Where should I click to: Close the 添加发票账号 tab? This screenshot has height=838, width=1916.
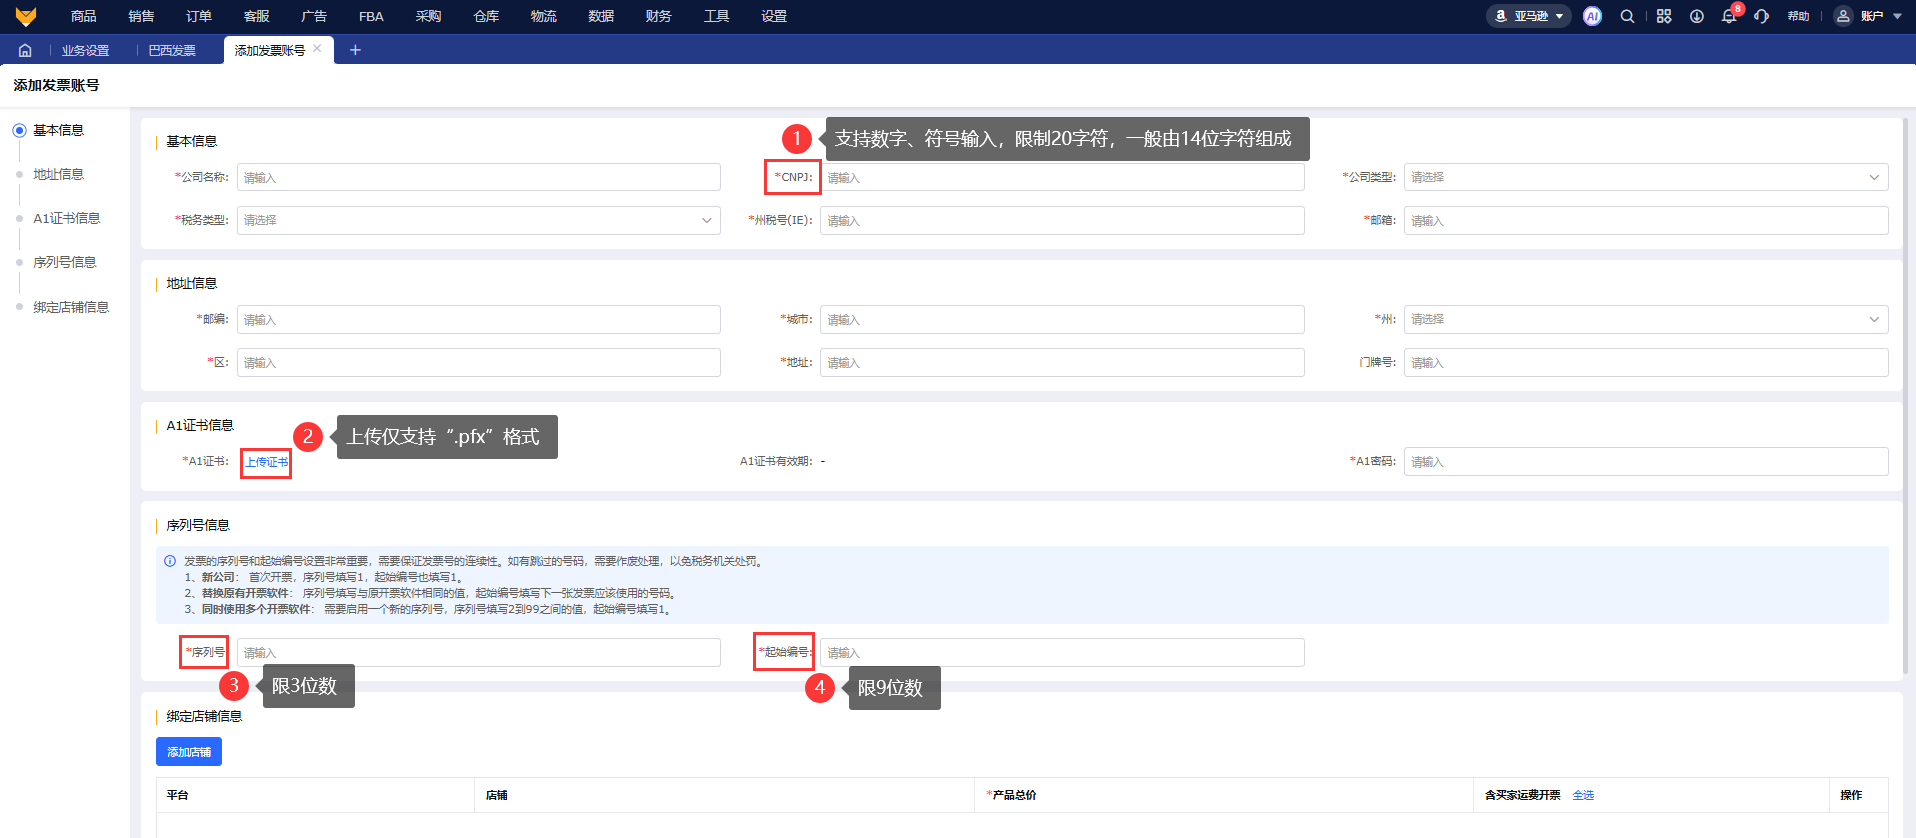(x=317, y=49)
